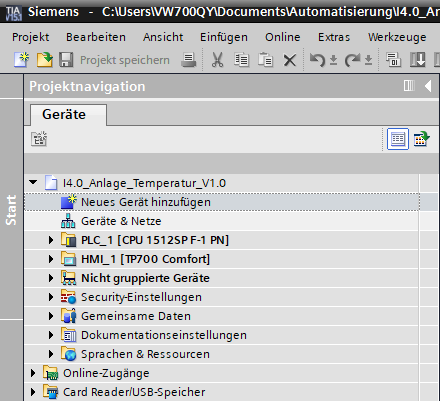This screenshot has height=401, width=440.
Task: Click the copy icon in toolbar
Action: (241, 60)
